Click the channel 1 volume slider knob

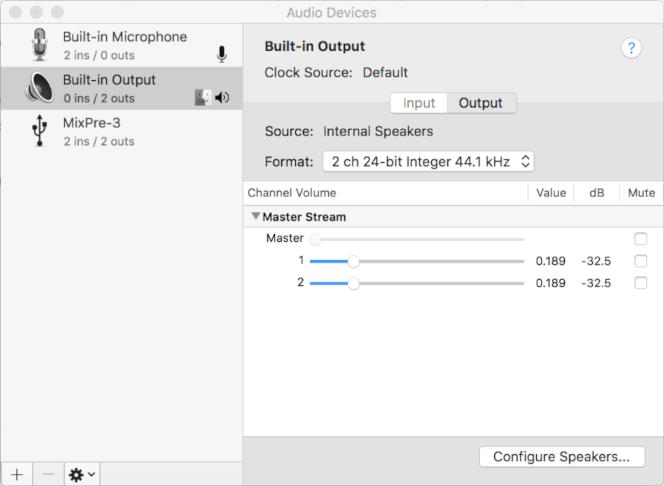pyautogui.click(x=353, y=261)
